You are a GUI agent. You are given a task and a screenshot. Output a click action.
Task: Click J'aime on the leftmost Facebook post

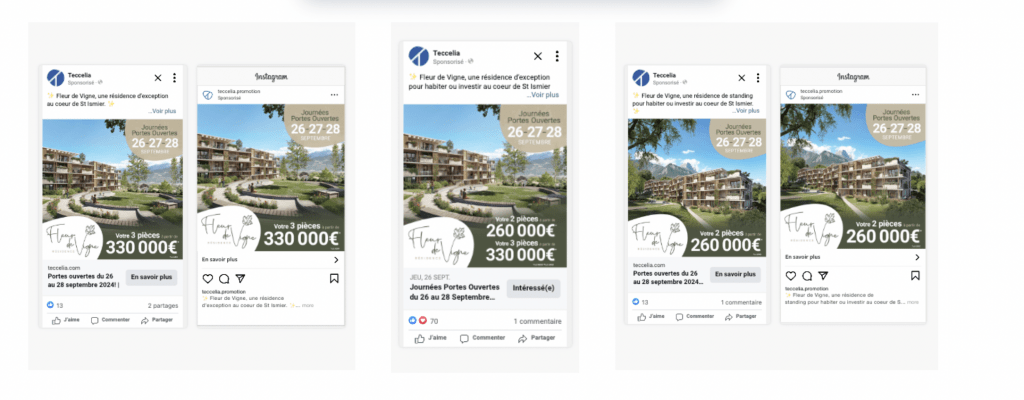65,320
